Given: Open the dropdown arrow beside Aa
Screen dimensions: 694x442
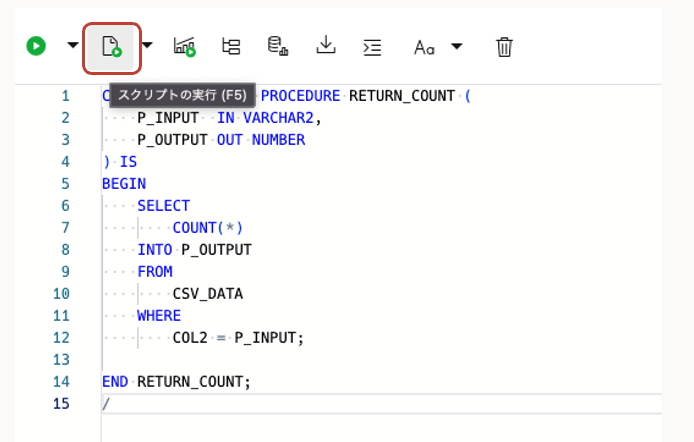Looking at the screenshot, I should 457,46.
